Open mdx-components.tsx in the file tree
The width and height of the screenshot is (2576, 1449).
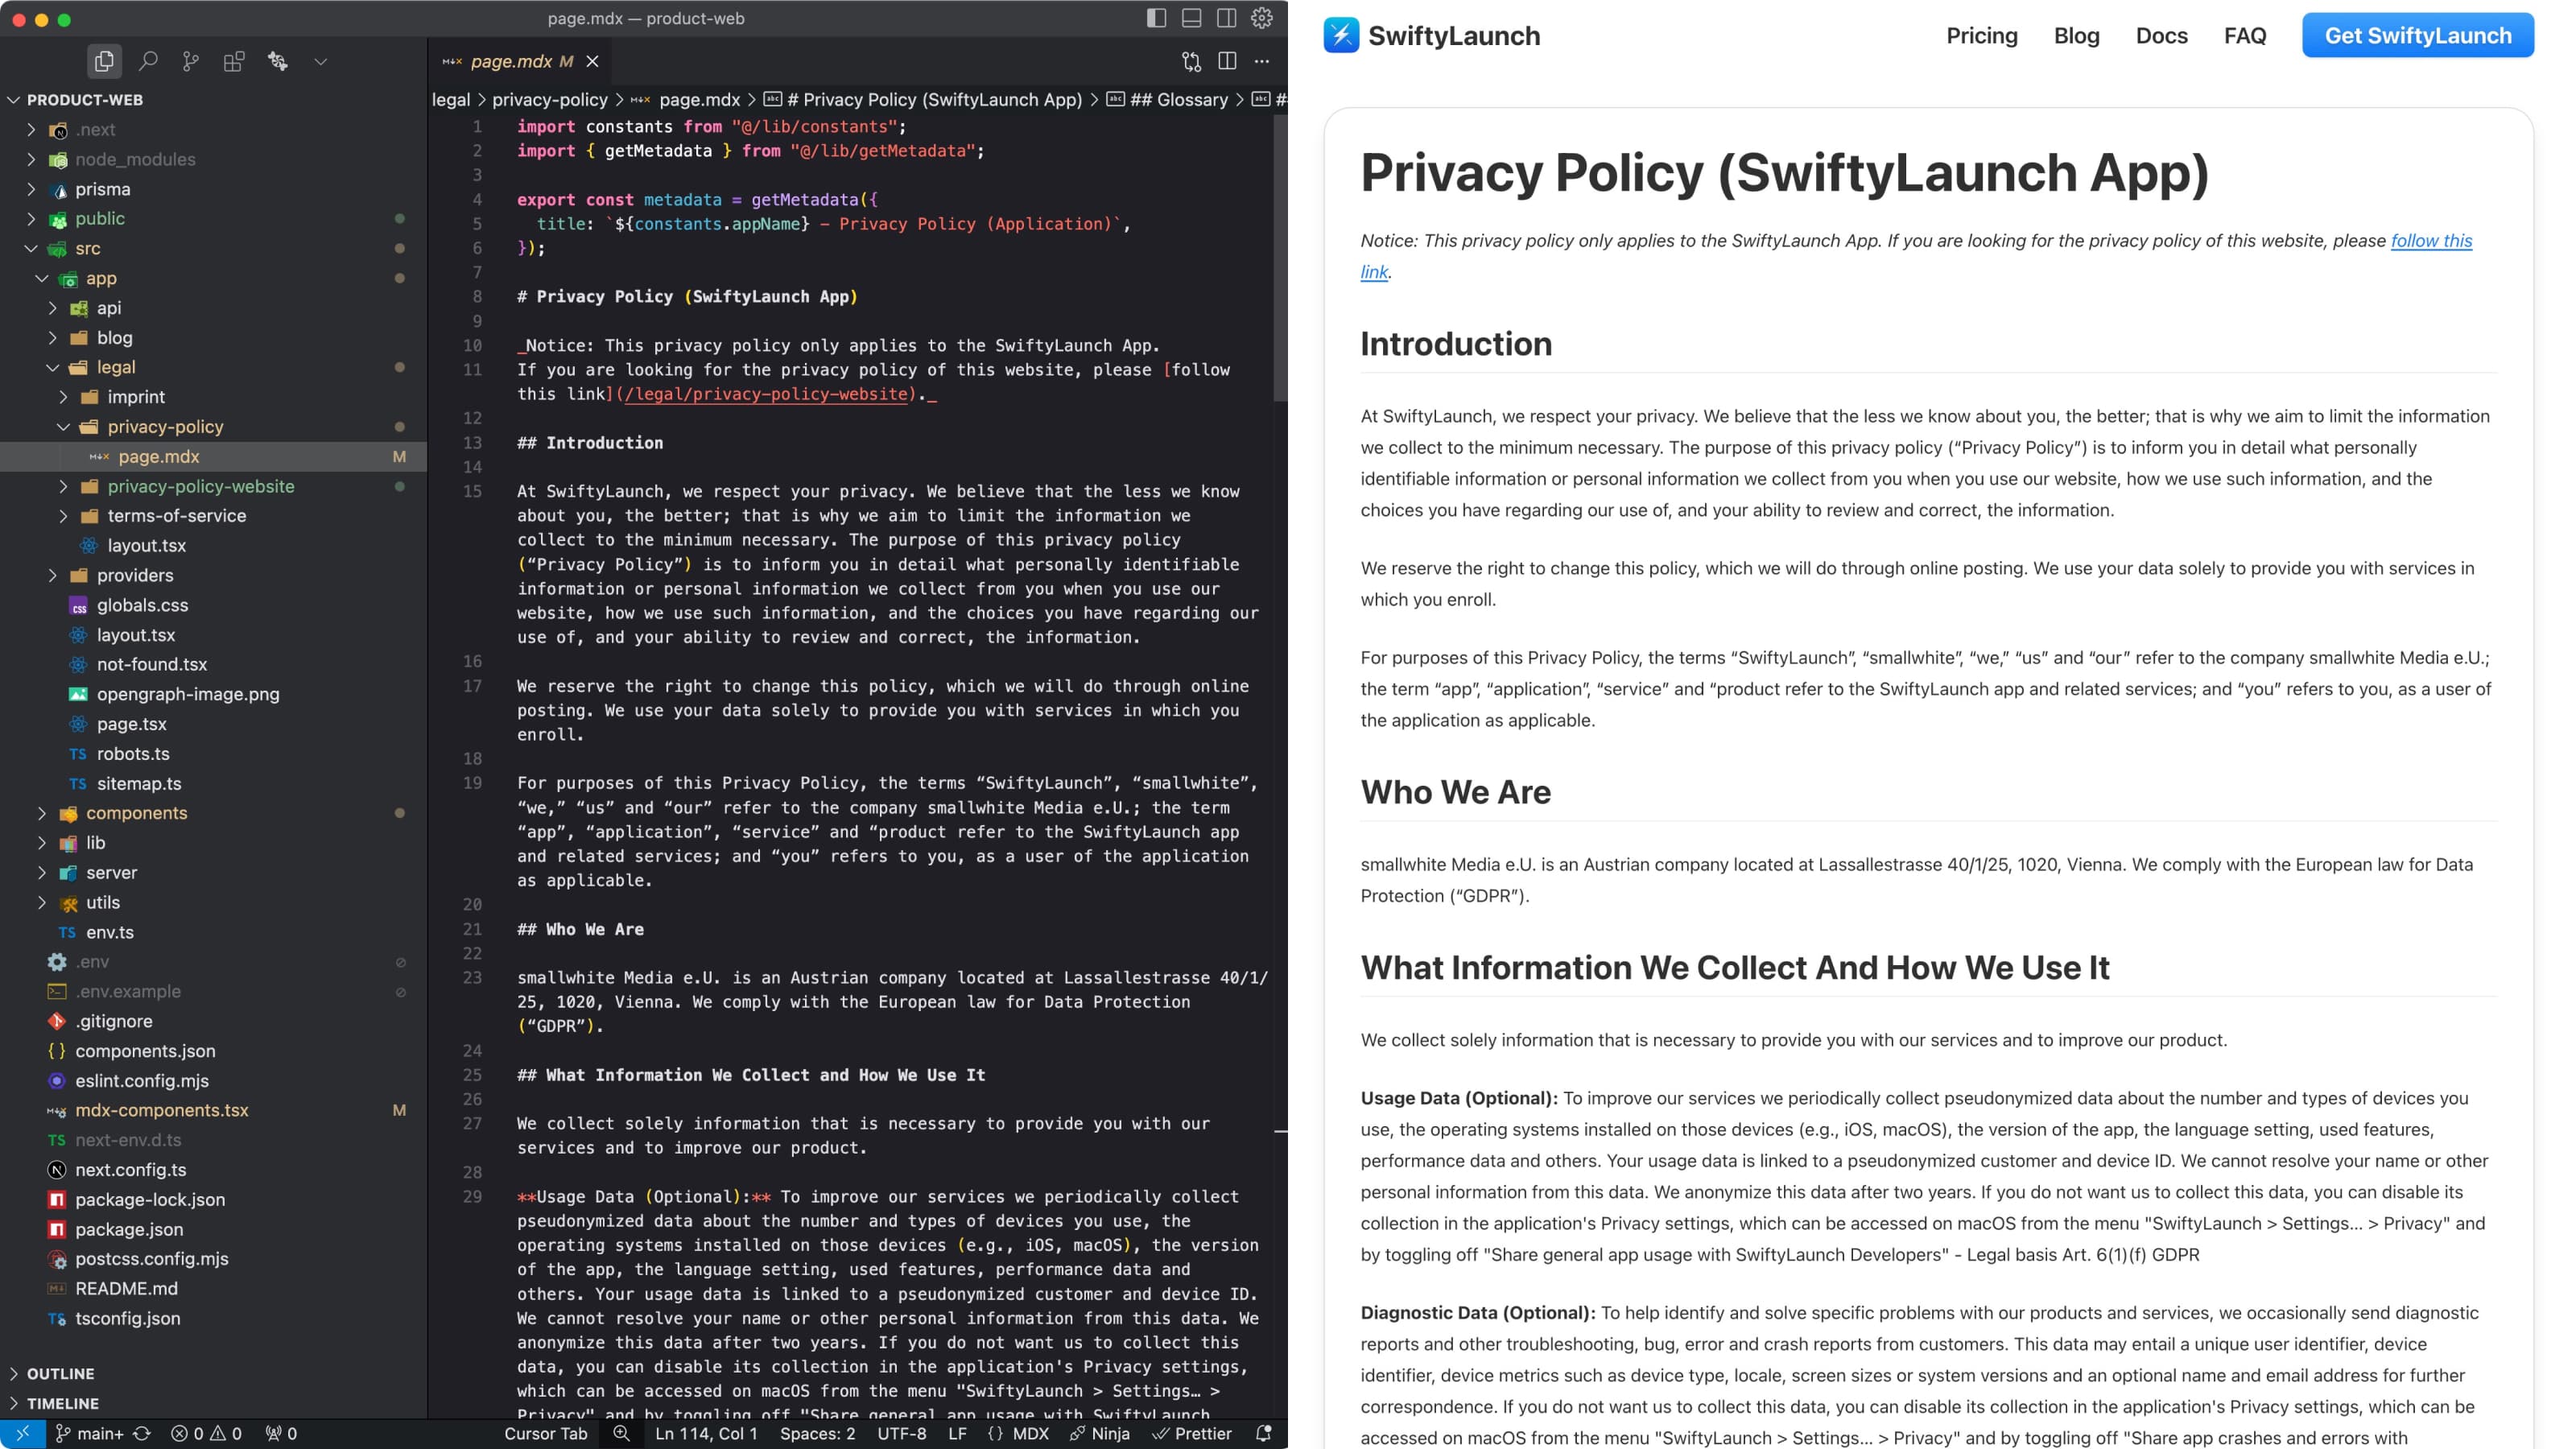[x=162, y=1110]
